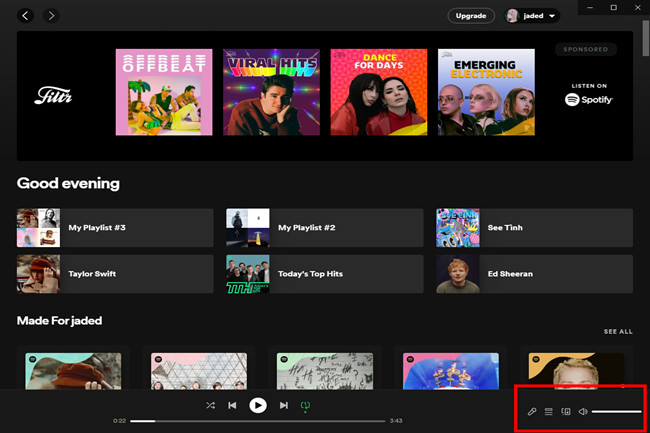Maximize the Spotify window
Screen dimensions: 650x433
(614, 7)
